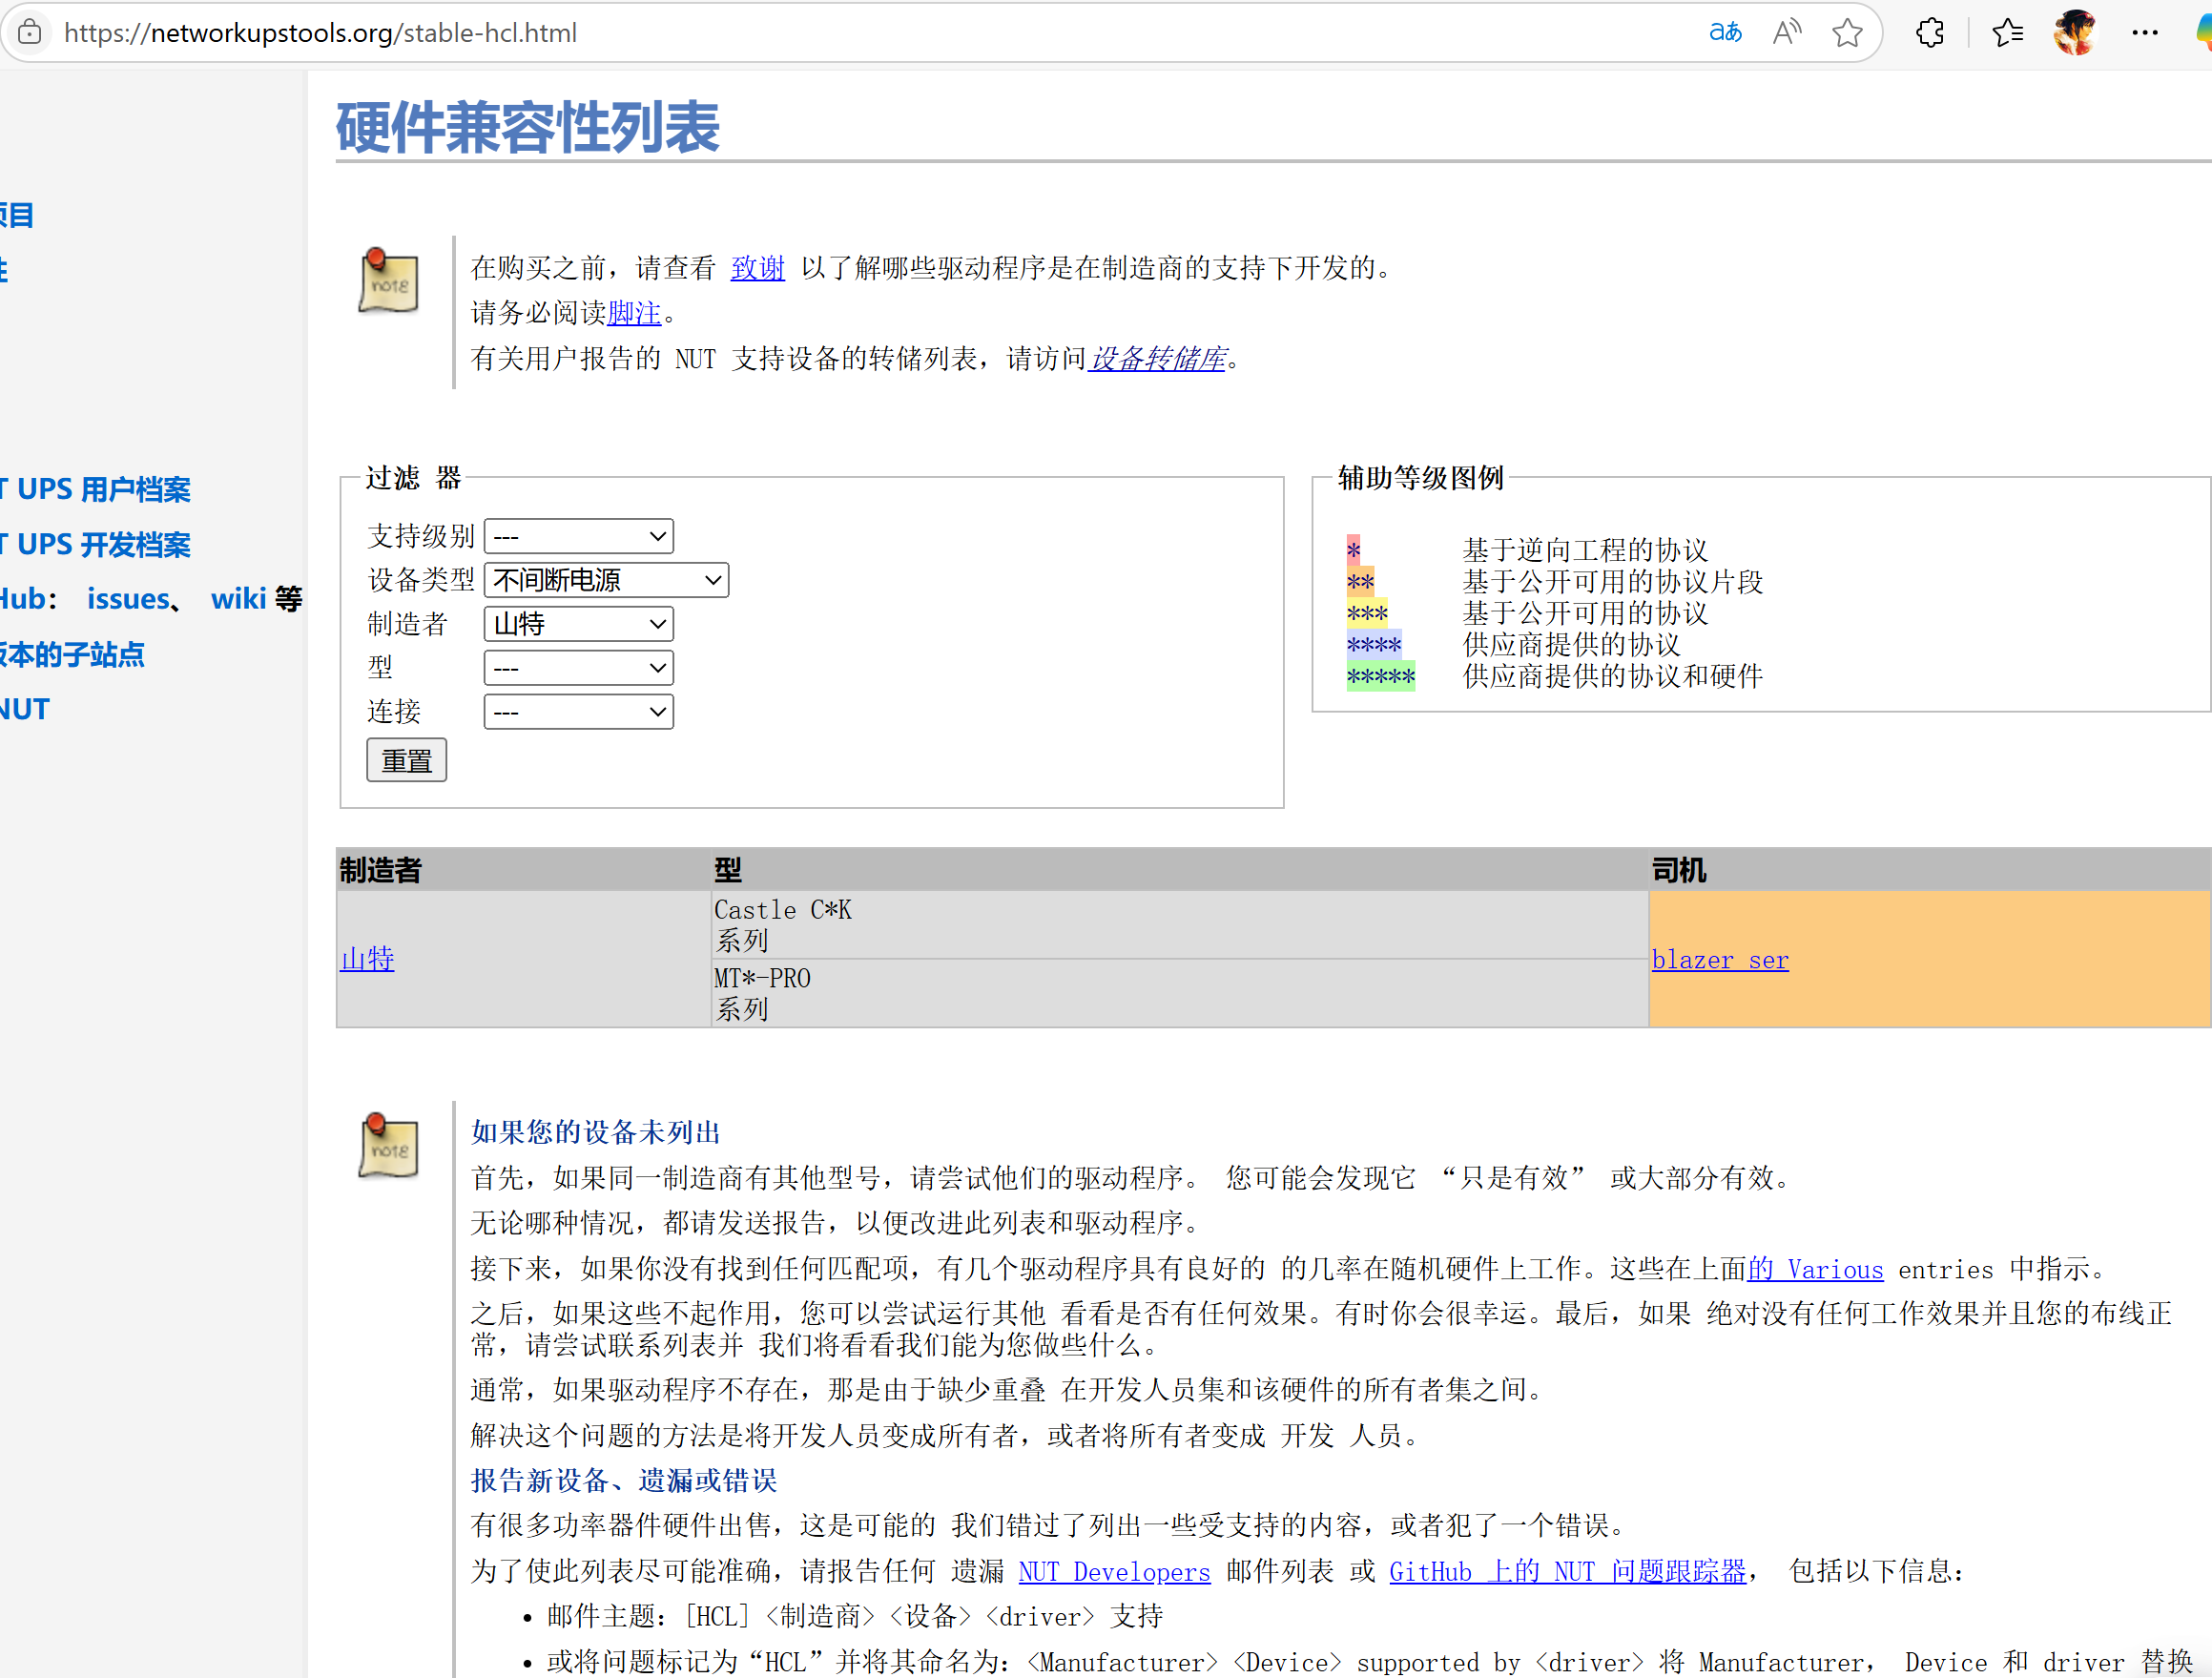Image resolution: width=2212 pixels, height=1678 pixels.
Task: Click legend text 基于逆向工程的协议
Action: click(x=1585, y=550)
